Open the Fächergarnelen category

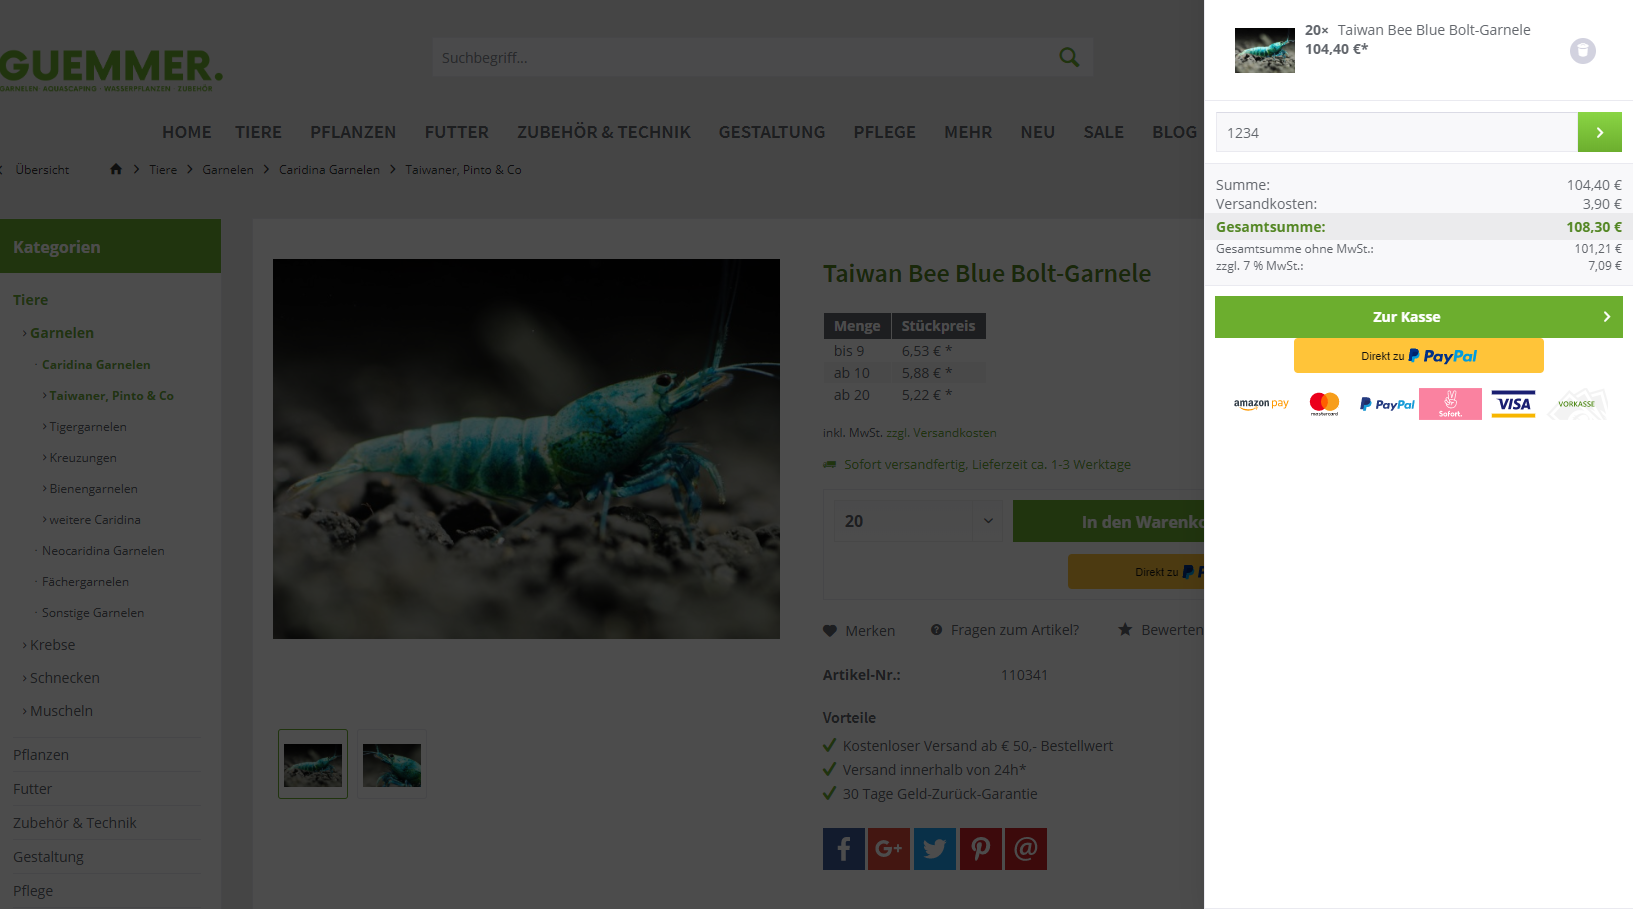pos(85,582)
